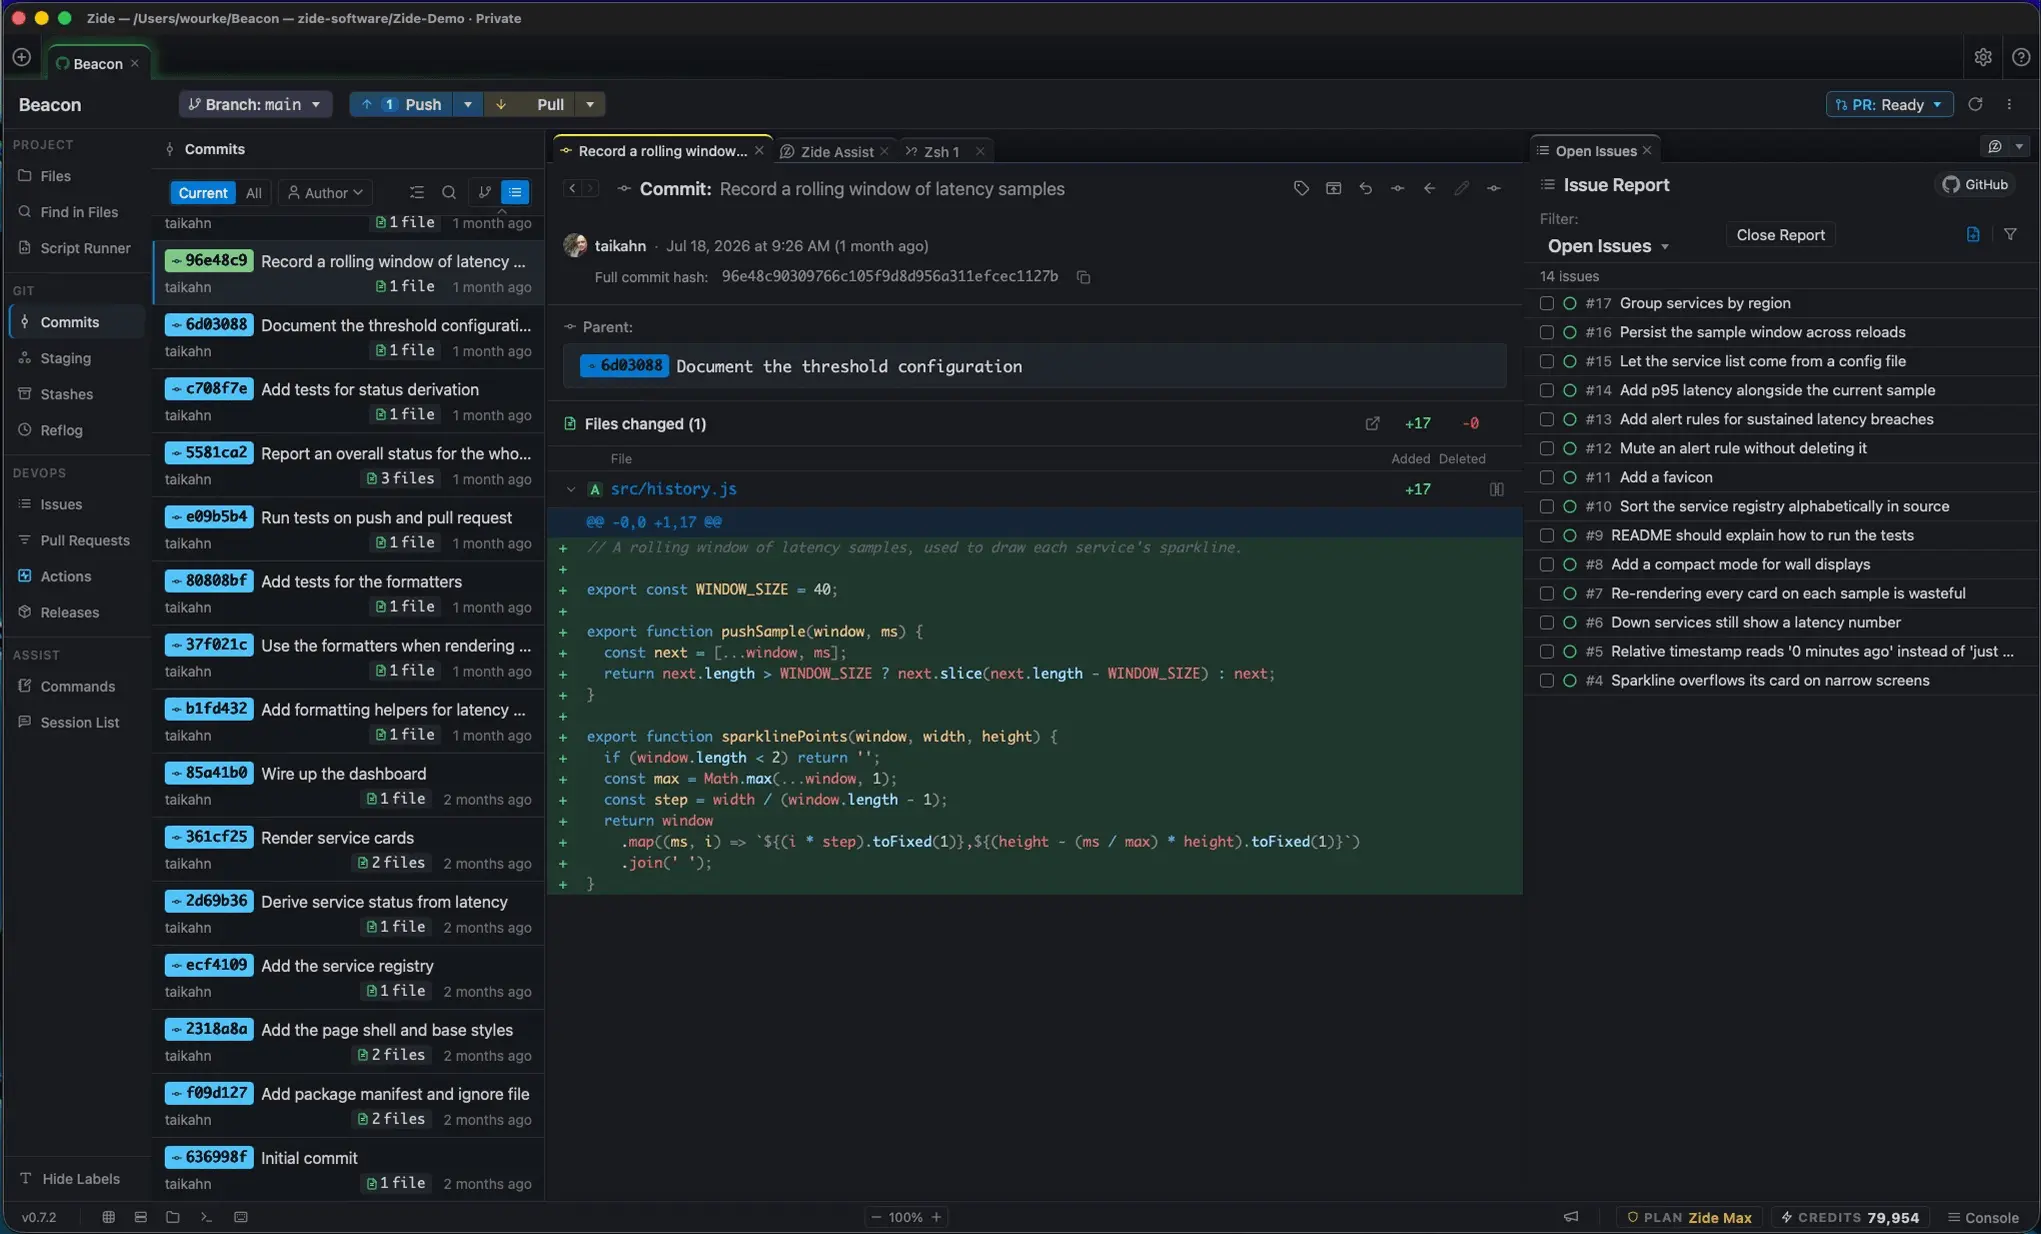Screen dimensions: 2041x1234
Task: Toggle commits list view mode
Action: pyautogui.click(x=515, y=193)
